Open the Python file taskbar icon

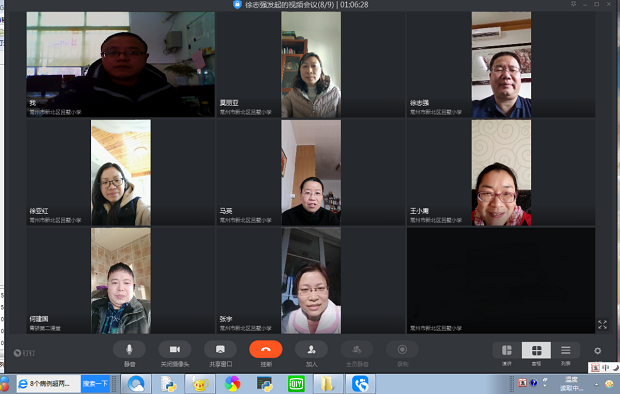(x=168, y=384)
